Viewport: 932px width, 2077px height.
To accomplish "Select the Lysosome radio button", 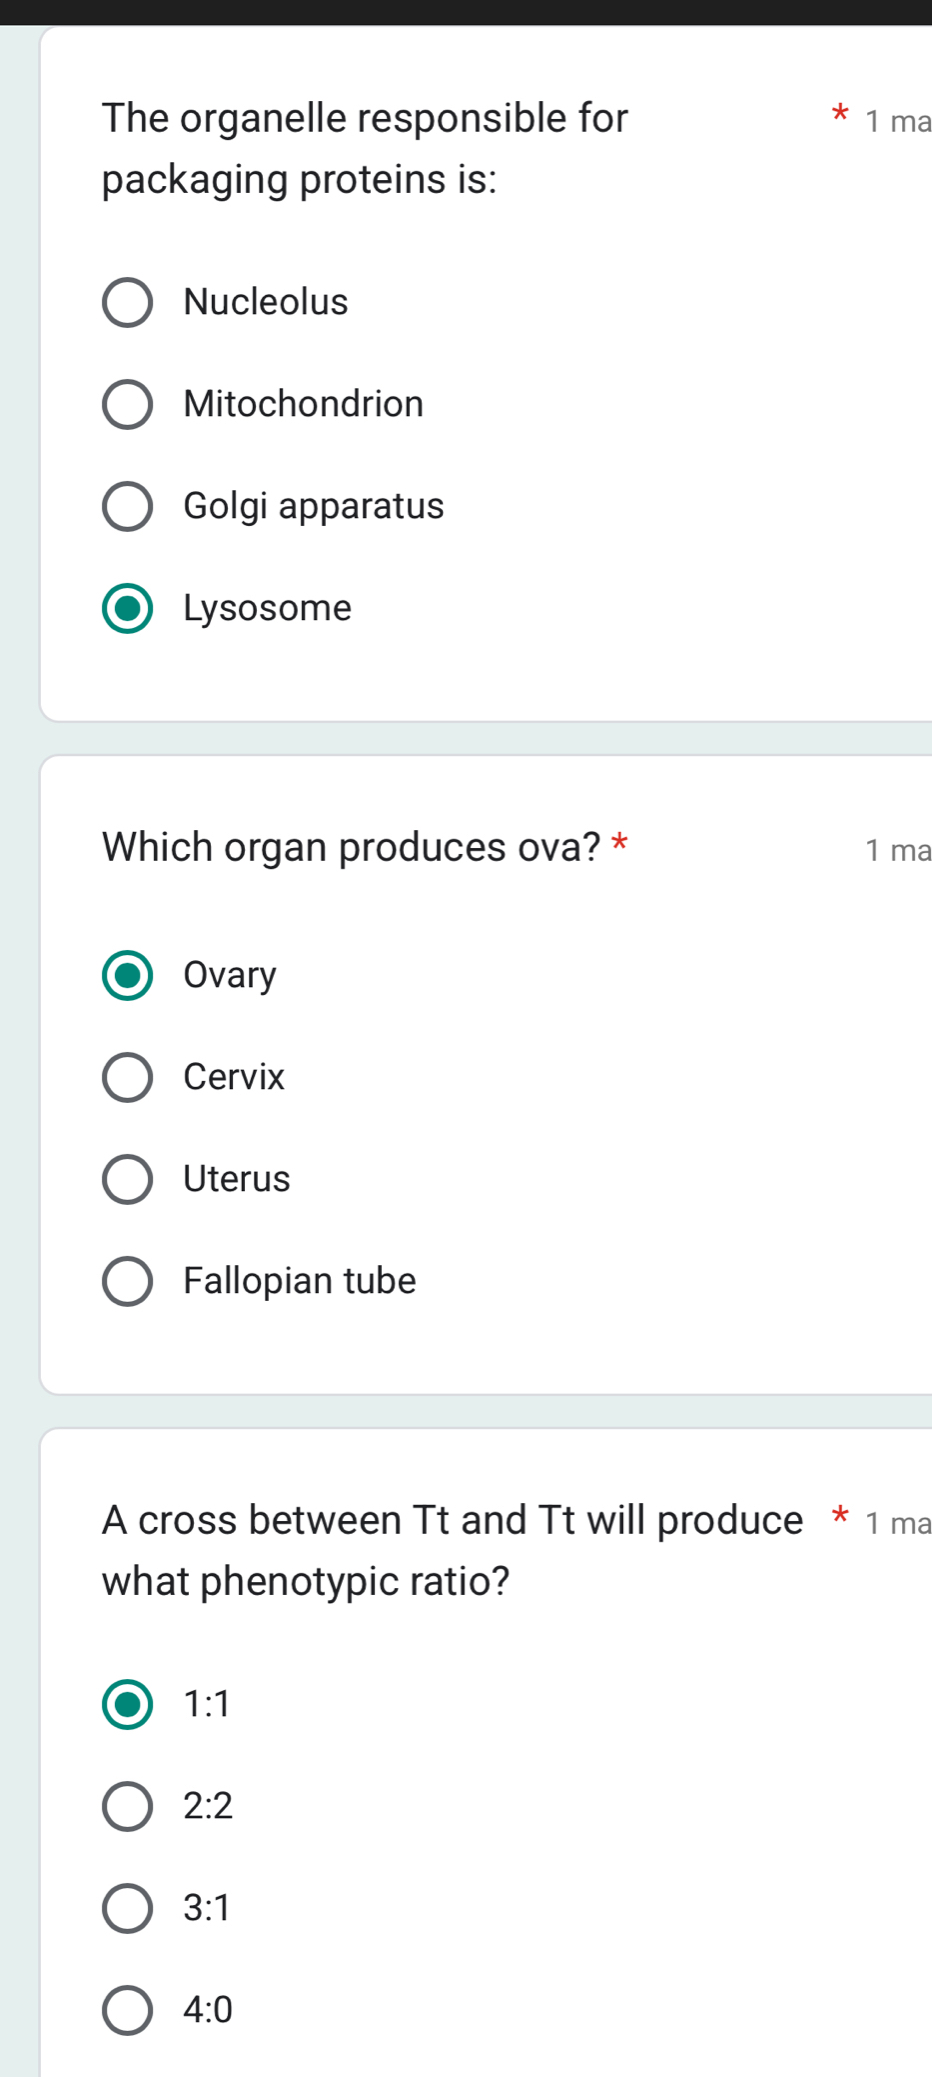I will coord(127,607).
